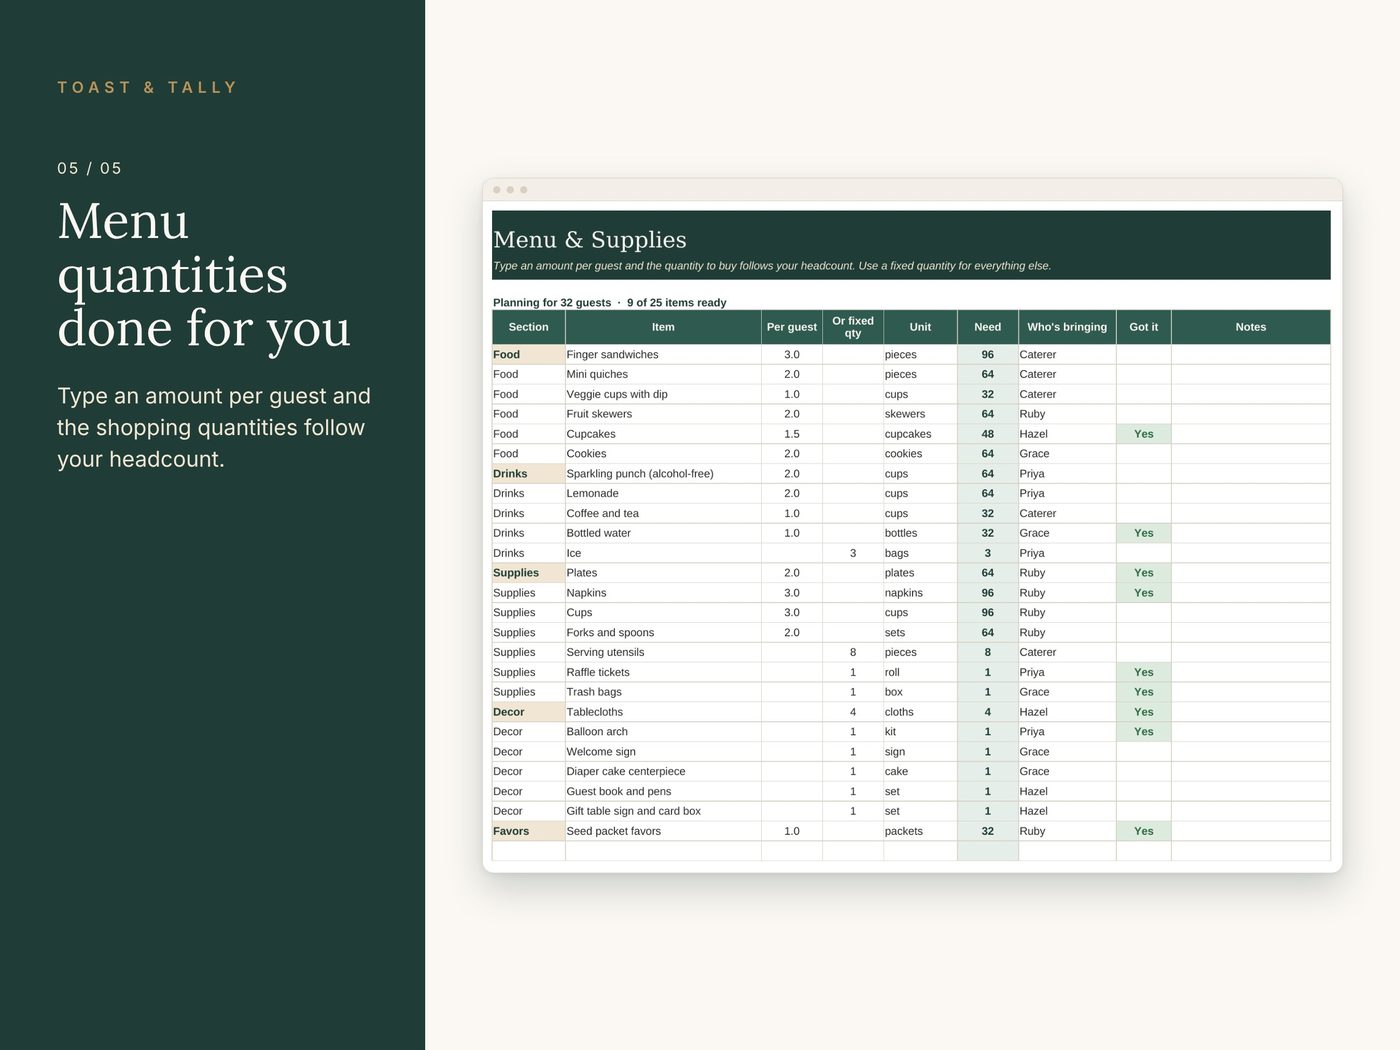Select the Balloon arch item cell
This screenshot has height=1050, width=1400.
click(x=663, y=732)
